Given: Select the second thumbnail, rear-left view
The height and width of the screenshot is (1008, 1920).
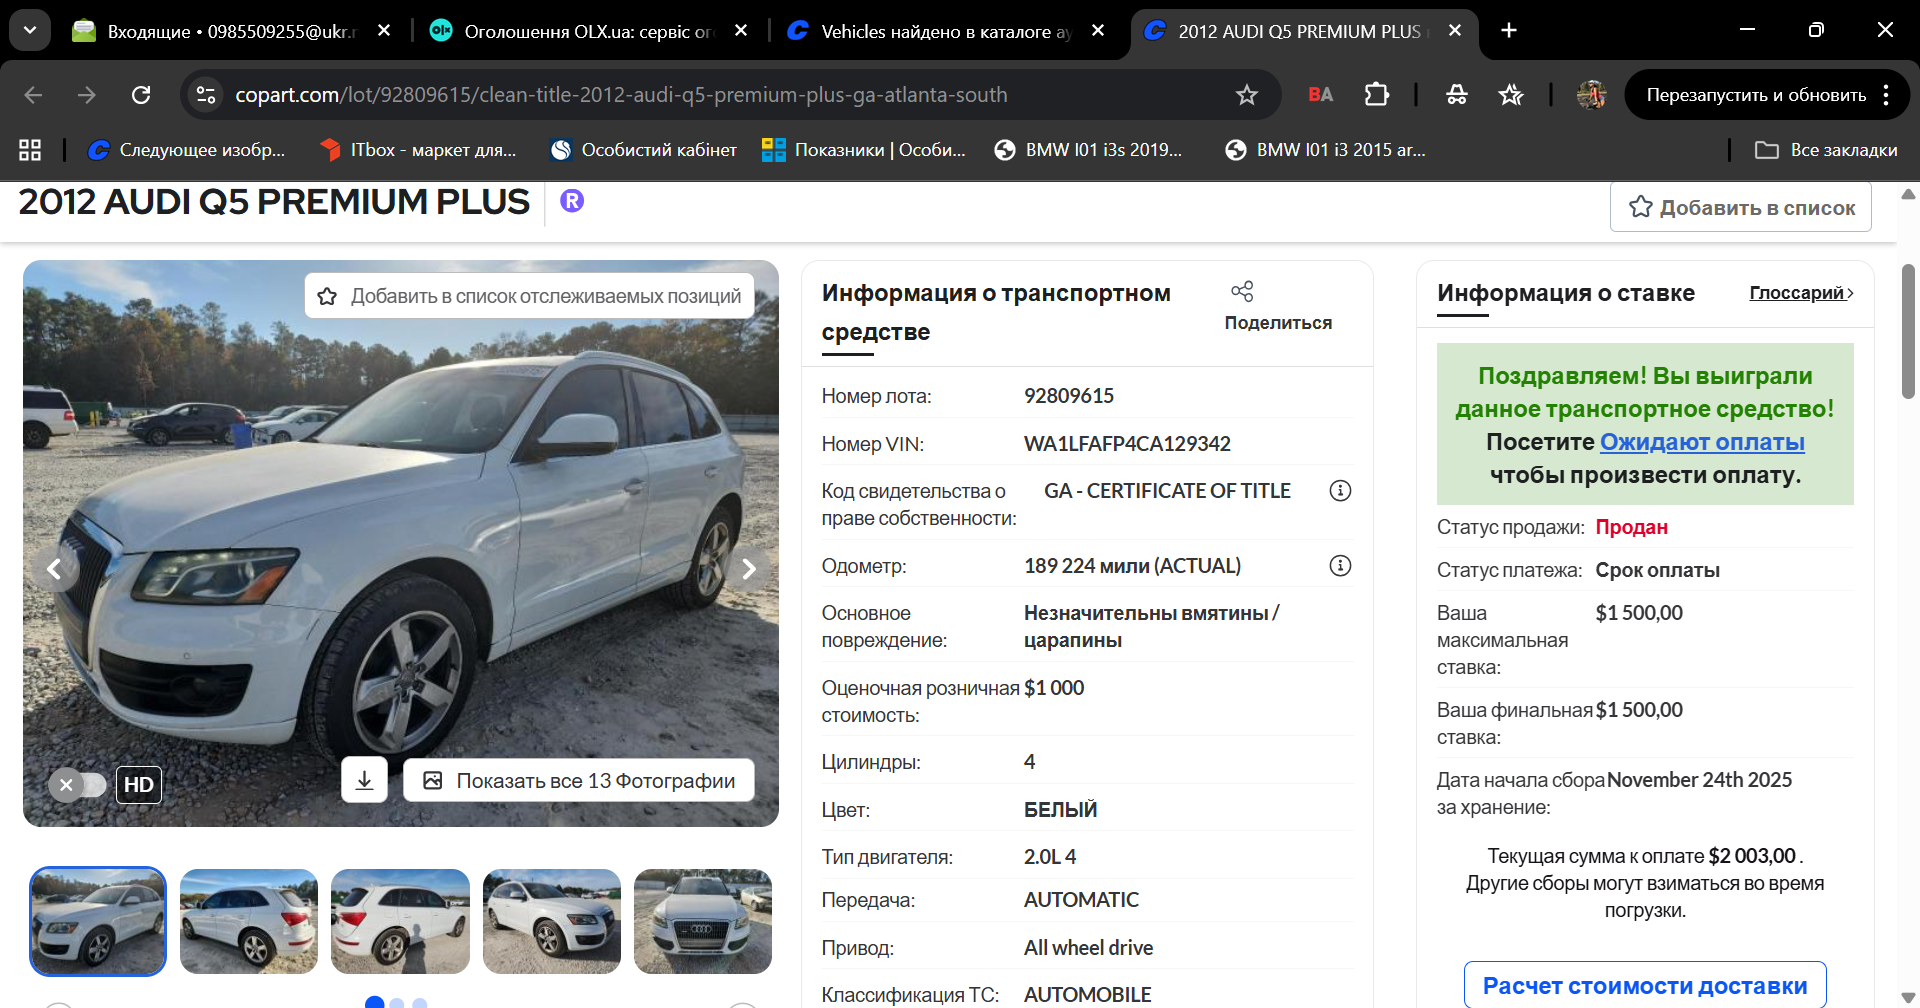Looking at the screenshot, I should [x=249, y=921].
